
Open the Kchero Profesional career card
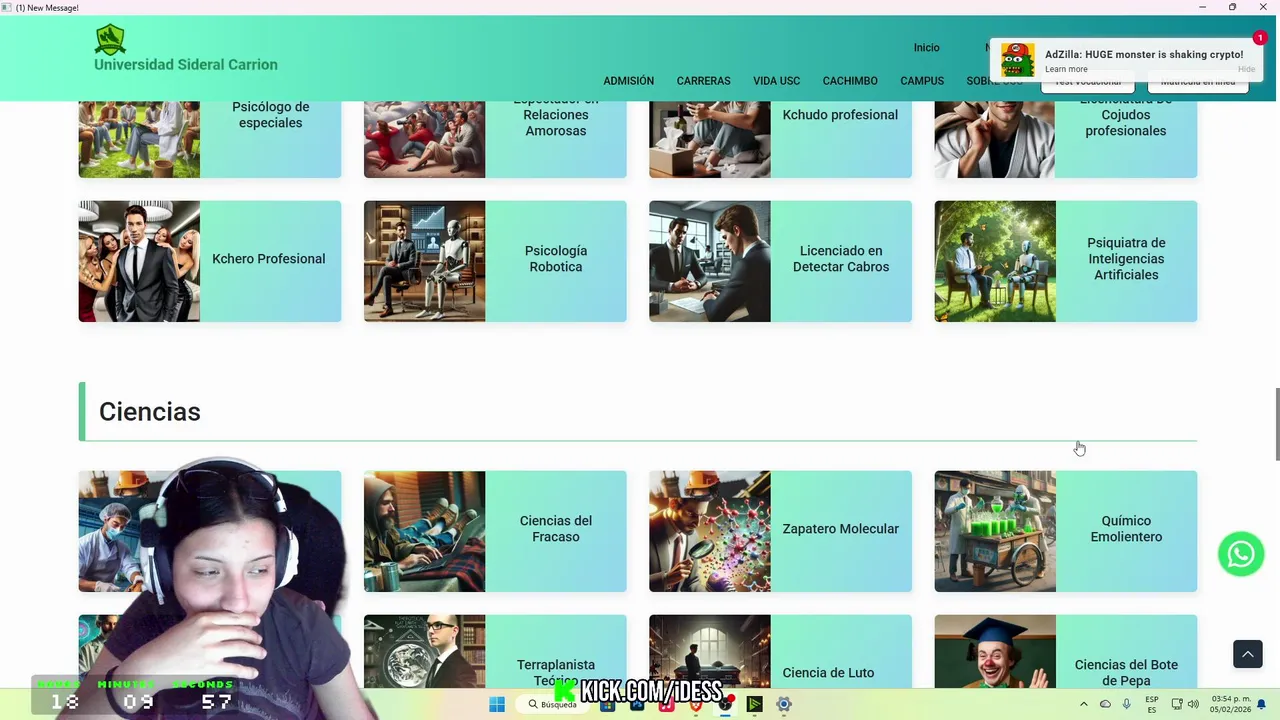click(x=210, y=261)
